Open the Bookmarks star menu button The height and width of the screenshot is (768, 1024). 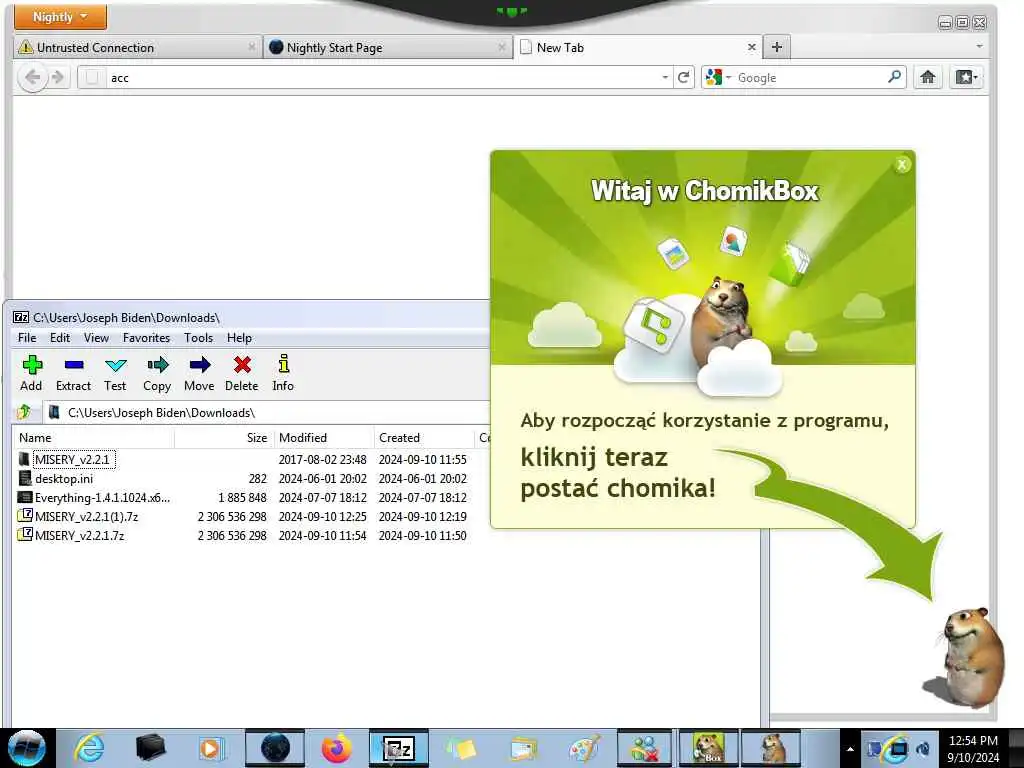[966, 78]
